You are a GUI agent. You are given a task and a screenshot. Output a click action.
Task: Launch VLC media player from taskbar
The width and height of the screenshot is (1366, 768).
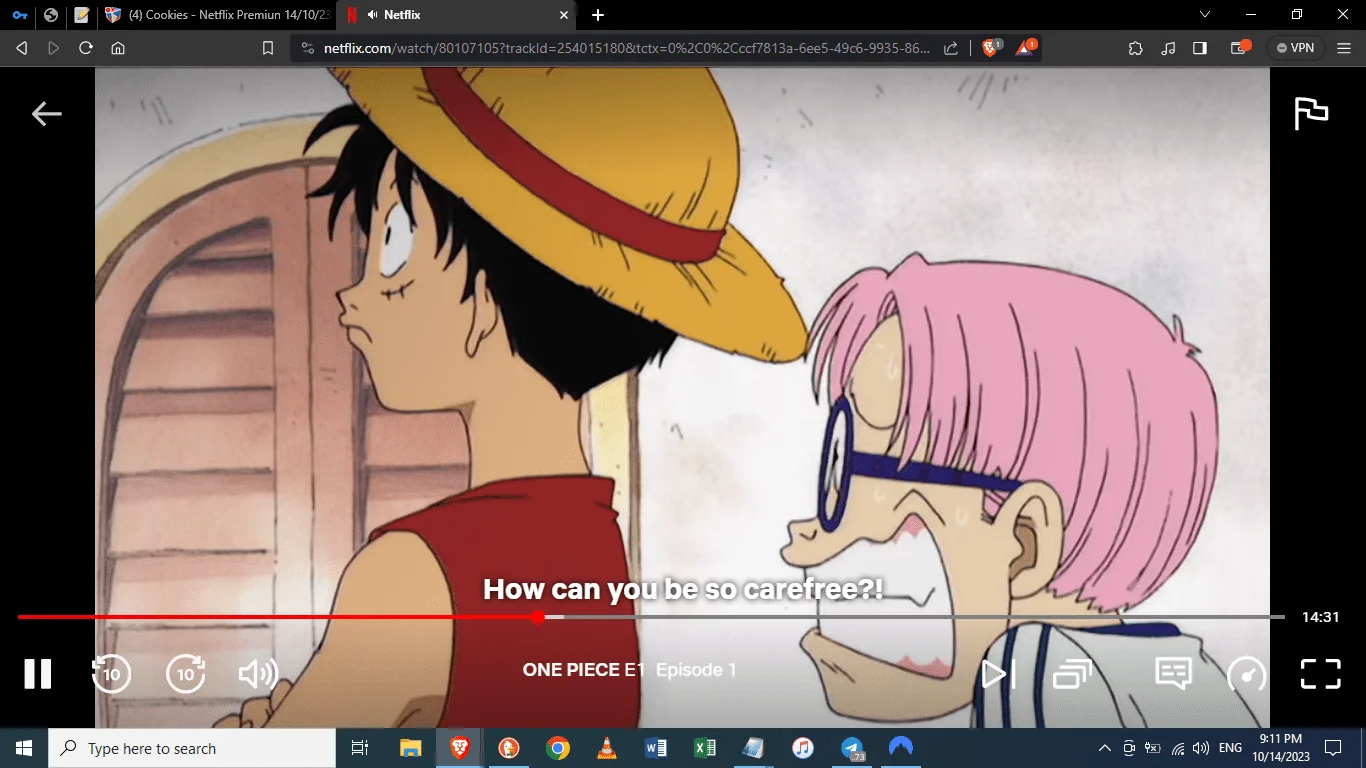tap(607, 748)
